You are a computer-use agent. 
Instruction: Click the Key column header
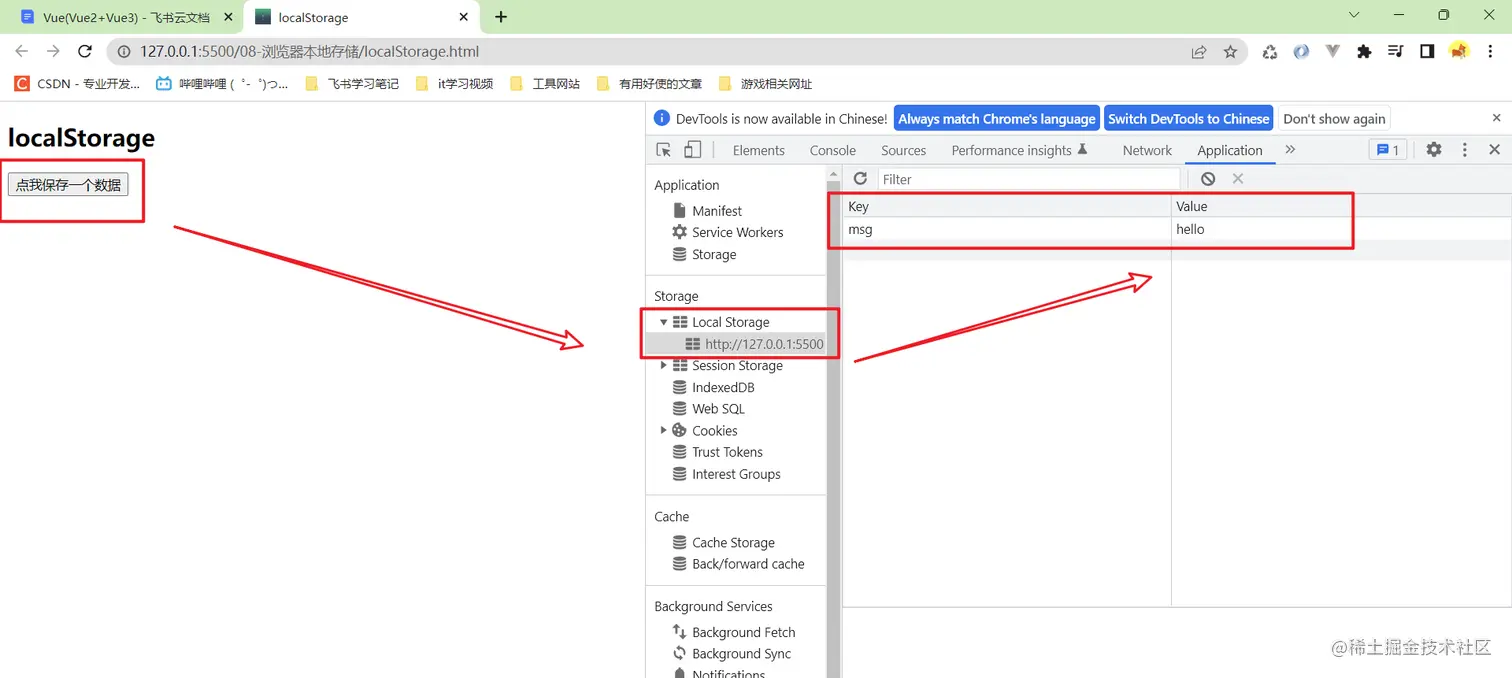pos(1007,206)
